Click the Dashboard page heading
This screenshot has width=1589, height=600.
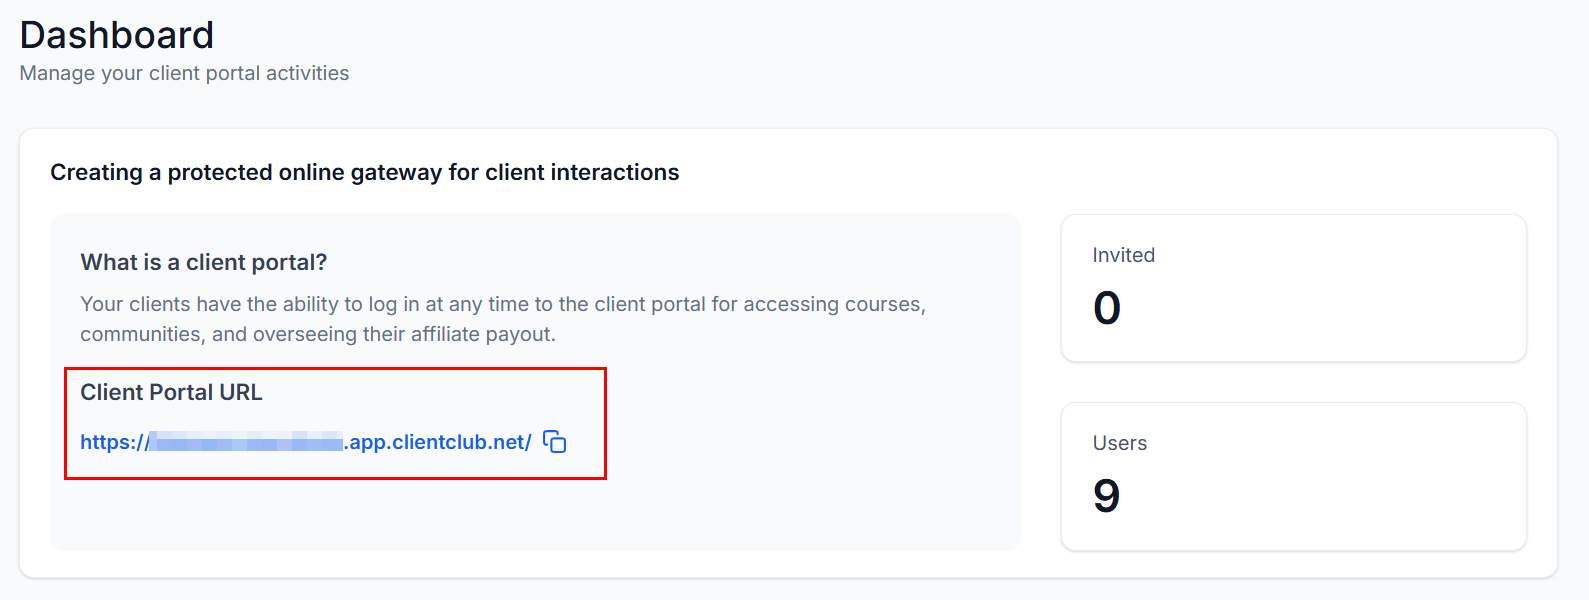tap(117, 35)
